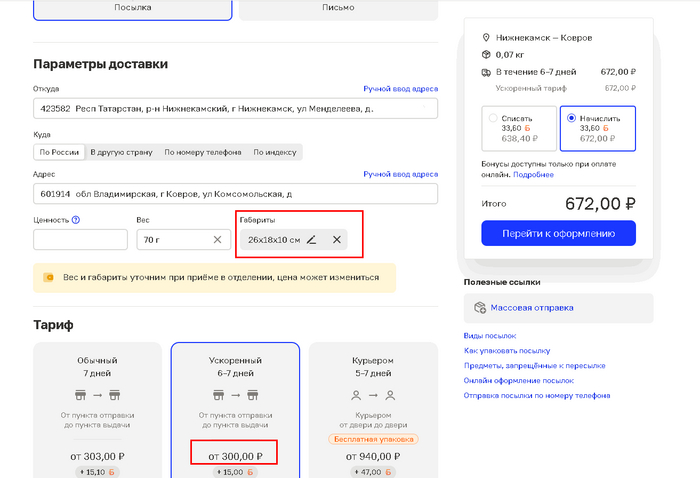Select the Начислить bonus option
700x478 pixels.
coord(572,118)
